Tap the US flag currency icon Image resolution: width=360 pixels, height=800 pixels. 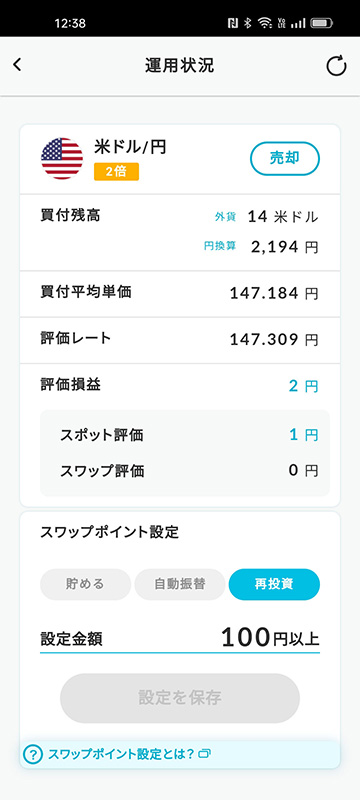[x=62, y=158]
